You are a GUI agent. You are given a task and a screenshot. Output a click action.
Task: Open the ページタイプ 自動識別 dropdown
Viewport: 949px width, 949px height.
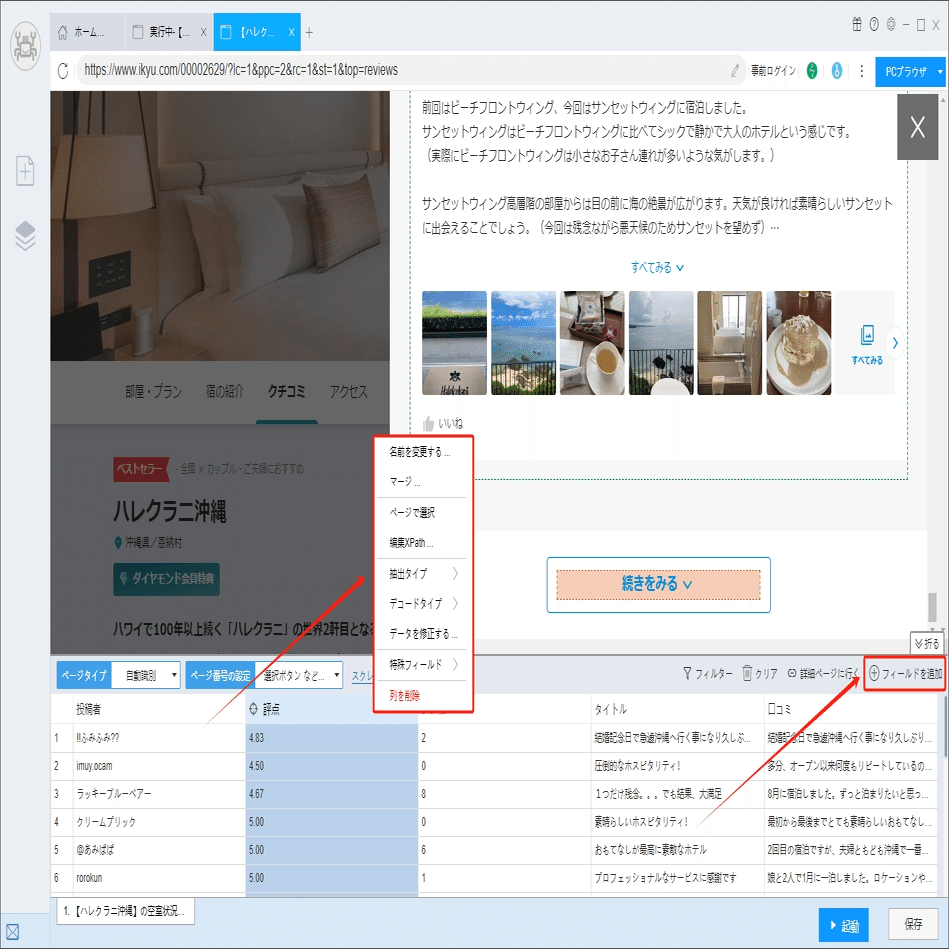point(145,675)
